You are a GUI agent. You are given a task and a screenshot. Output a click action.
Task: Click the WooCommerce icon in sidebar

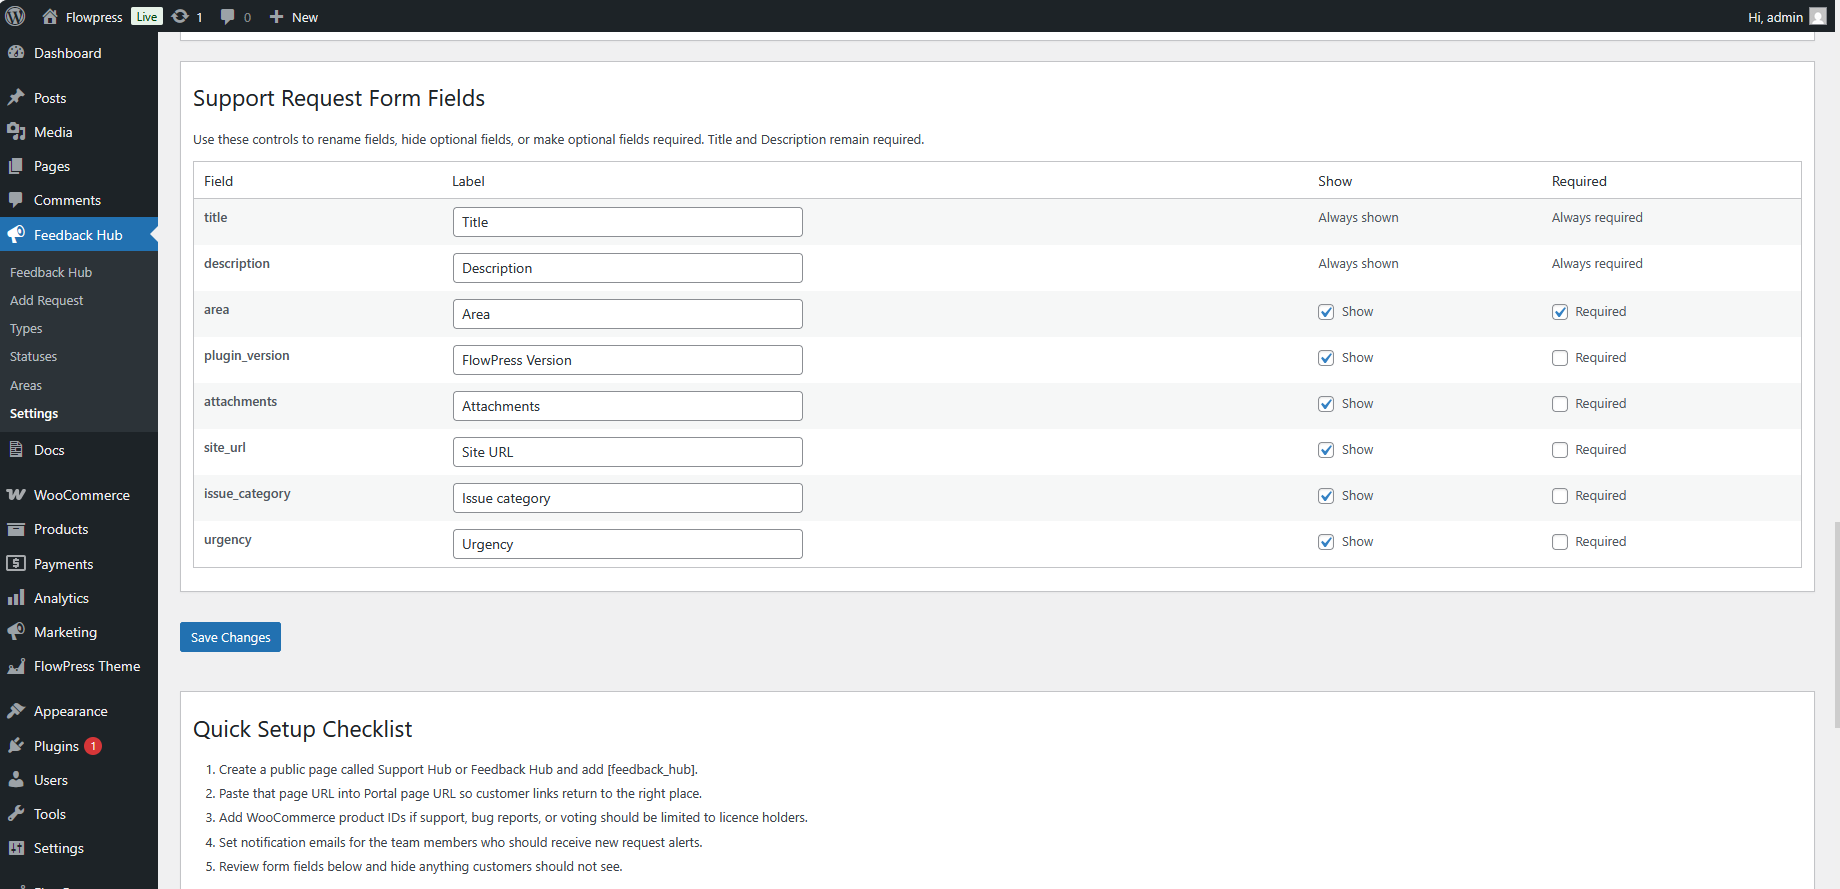pos(16,495)
